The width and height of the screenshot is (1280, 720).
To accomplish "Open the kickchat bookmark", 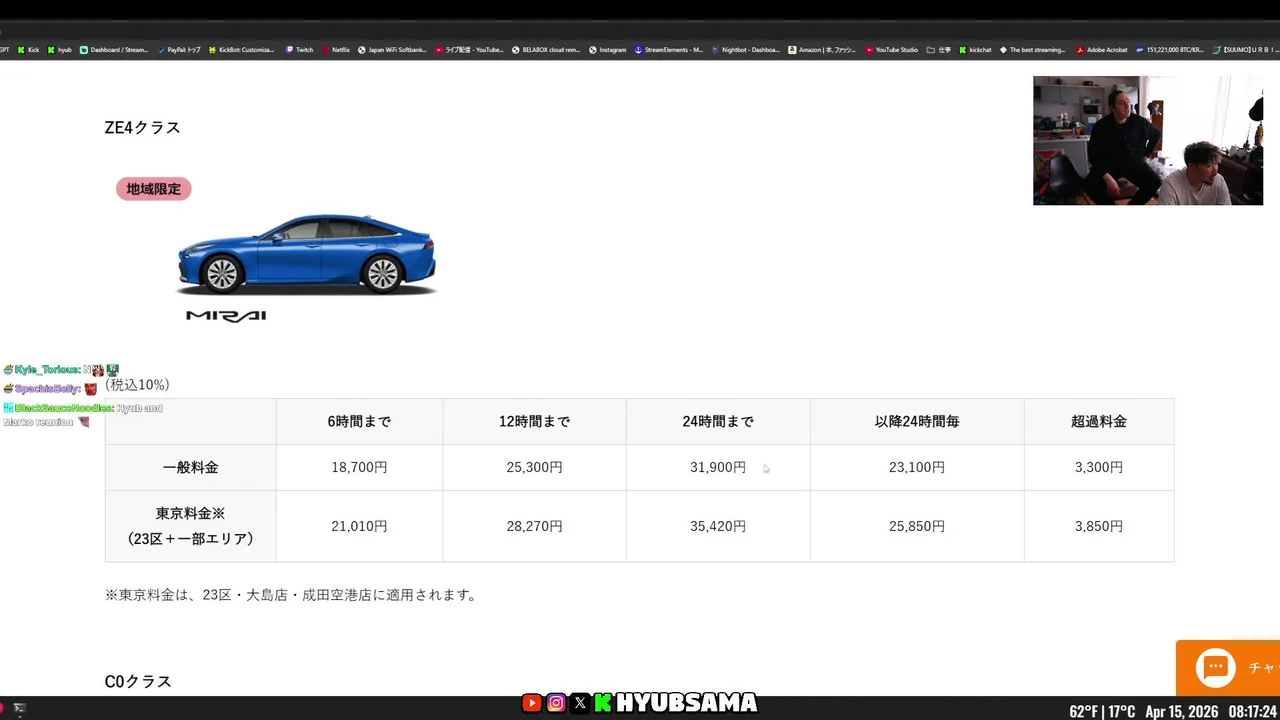I will click(x=975, y=49).
